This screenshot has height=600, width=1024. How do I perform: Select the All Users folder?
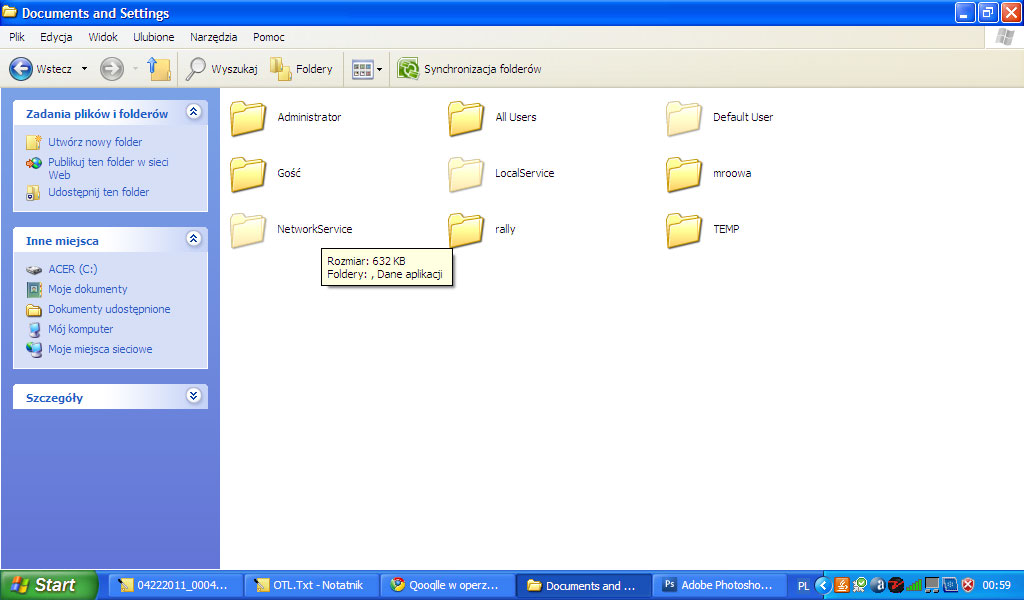[x=492, y=118]
